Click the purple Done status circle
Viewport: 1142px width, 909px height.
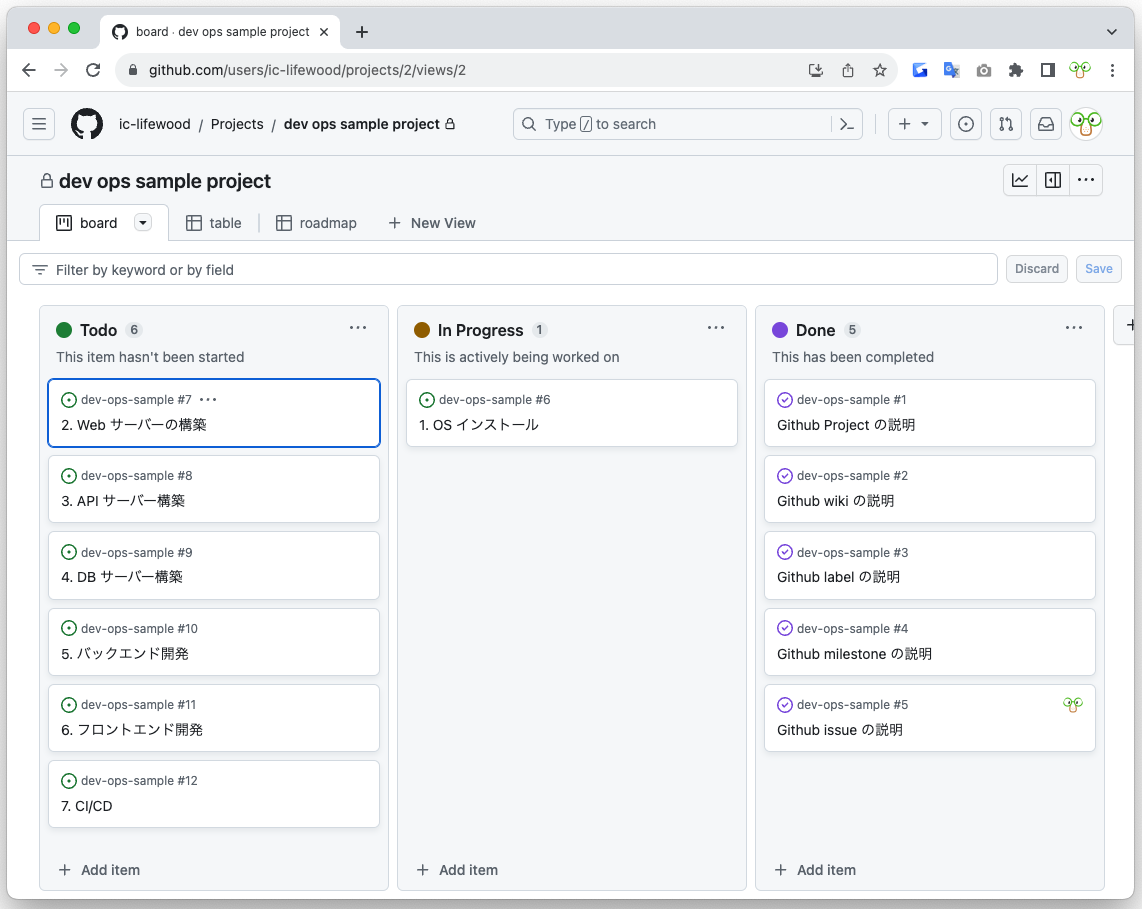(780, 330)
